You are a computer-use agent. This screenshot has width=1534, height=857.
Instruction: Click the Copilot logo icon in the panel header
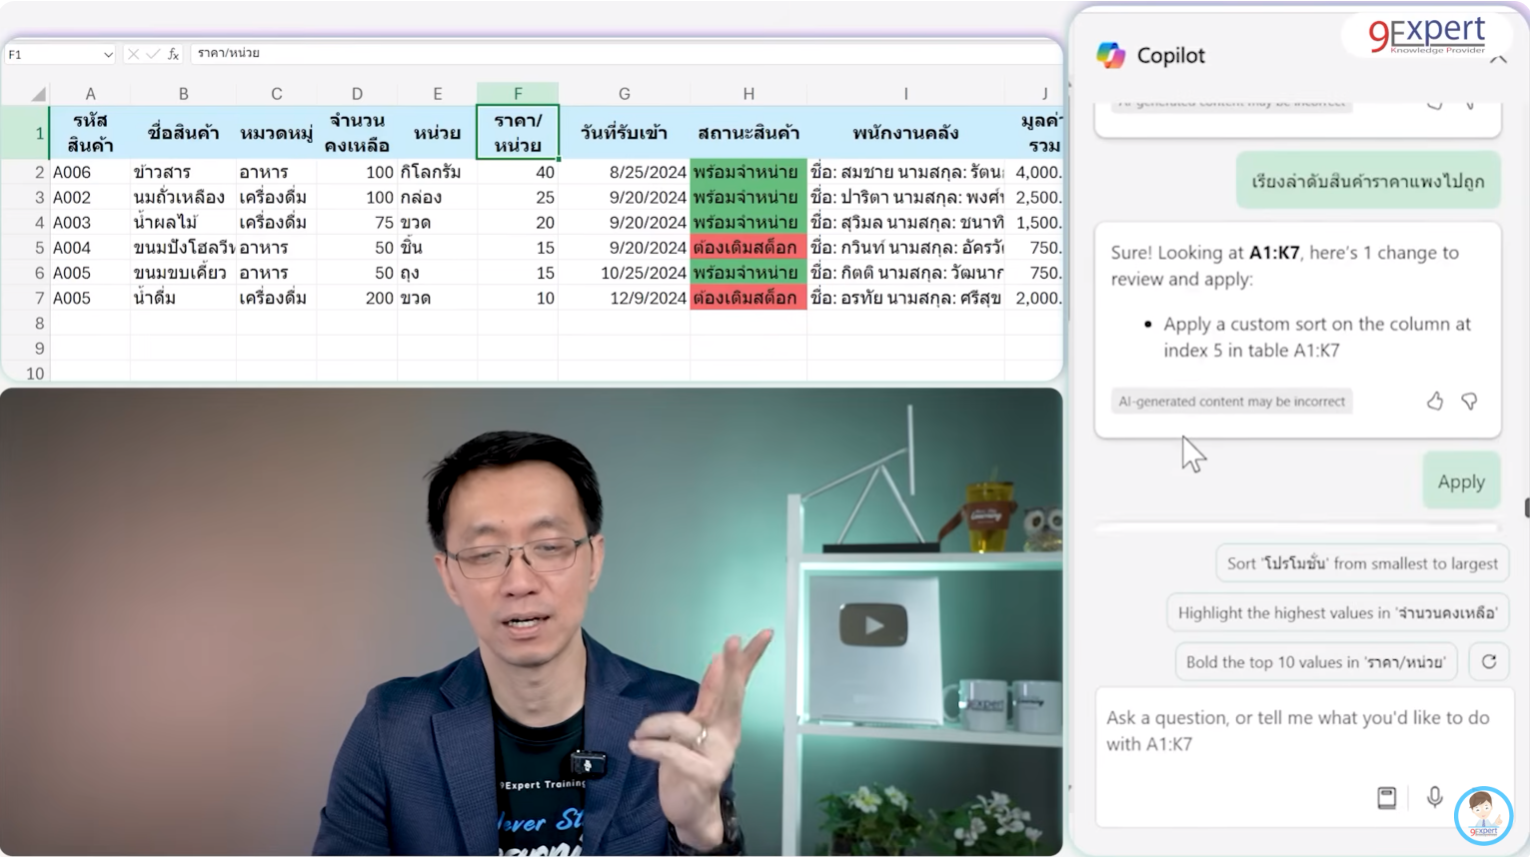(1110, 55)
